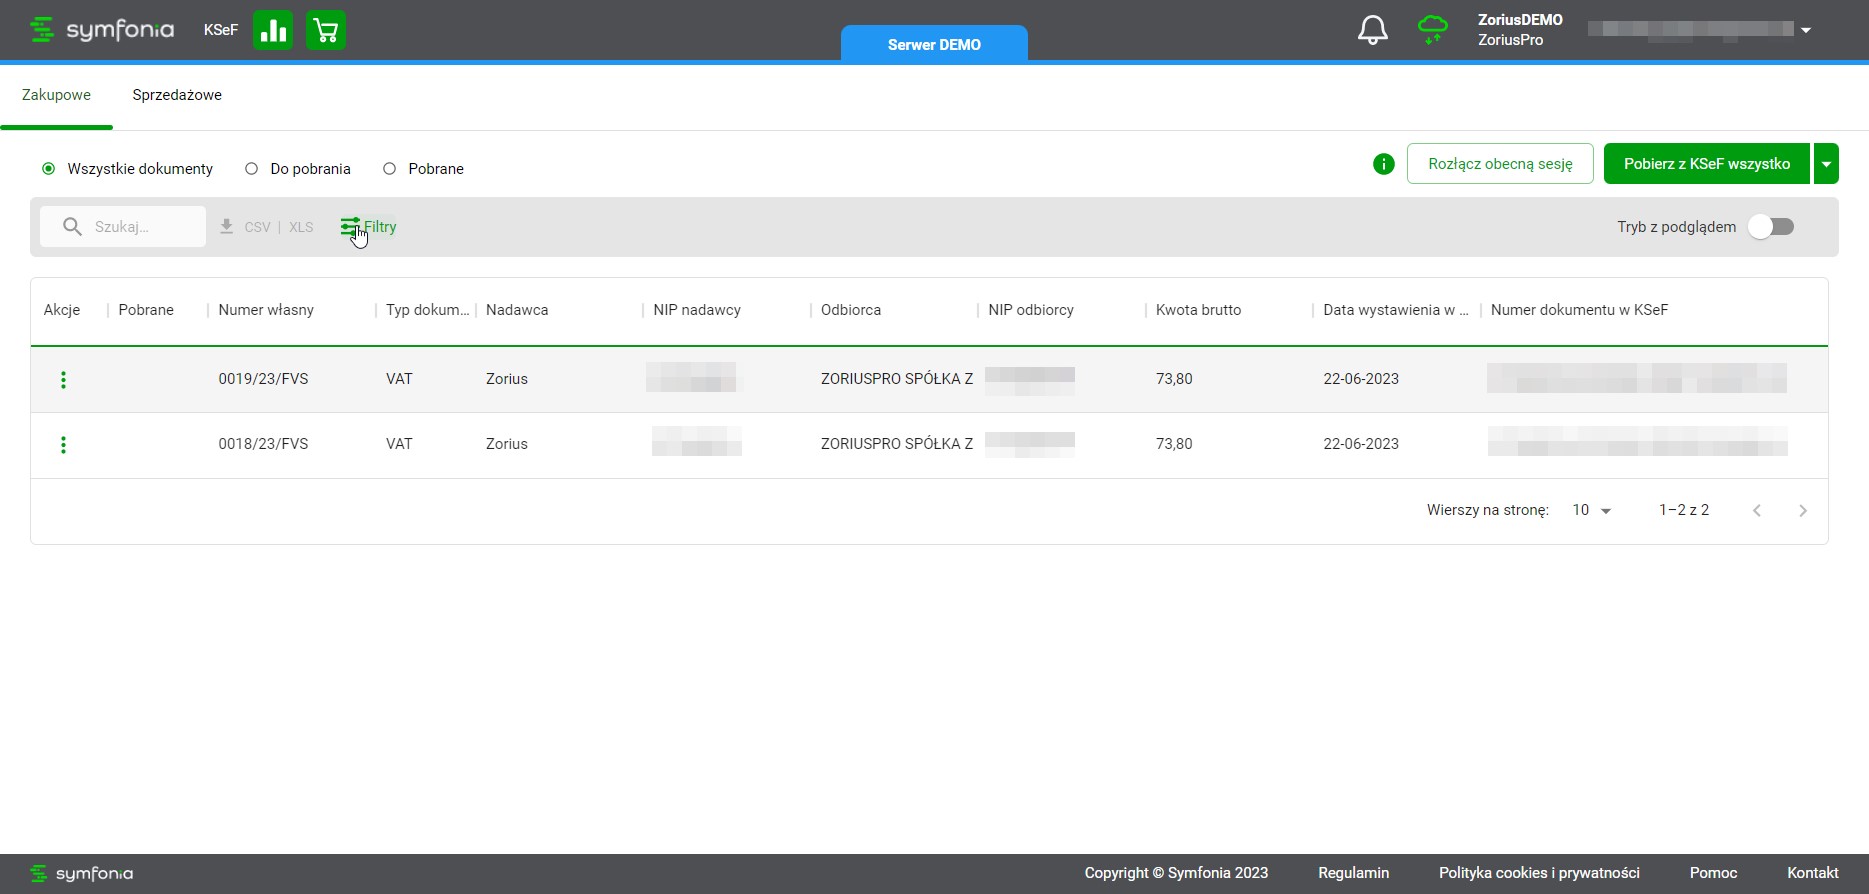This screenshot has width=1869, height=894.
Task: Switch to the Zakupowe tab
Action: point(56,95)
